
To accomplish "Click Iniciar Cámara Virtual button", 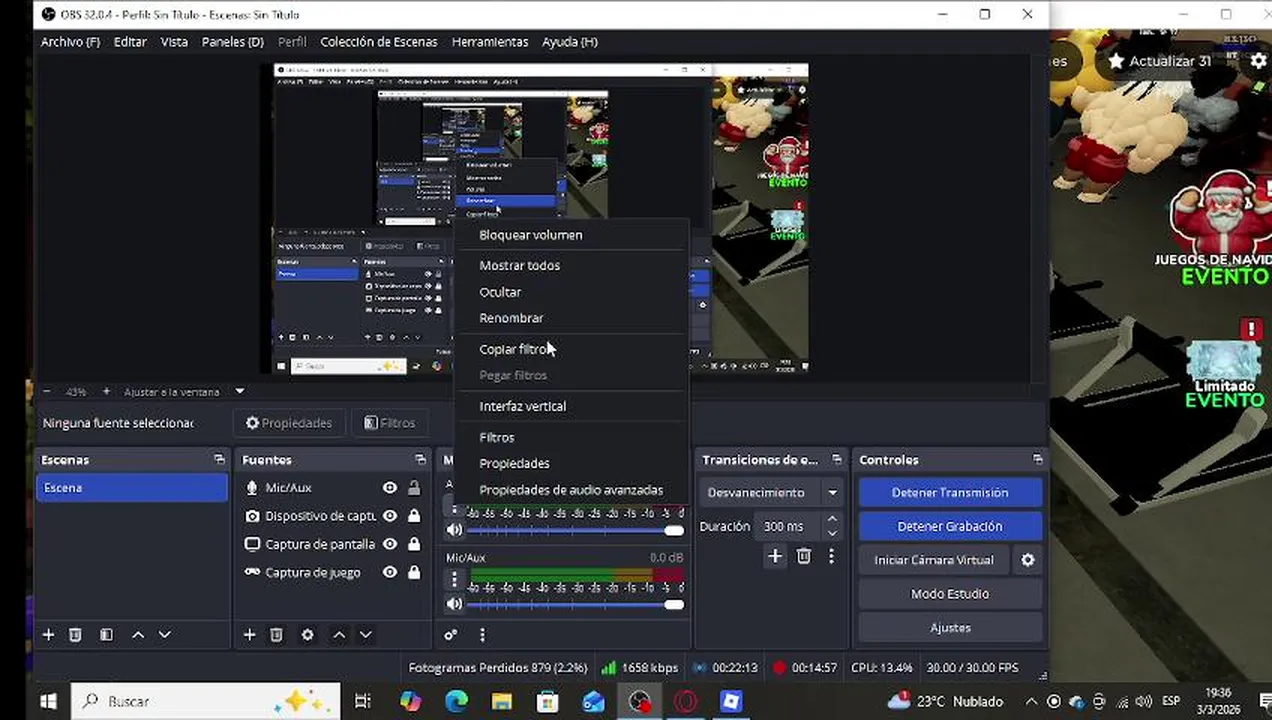I will (x=934, y=560).
